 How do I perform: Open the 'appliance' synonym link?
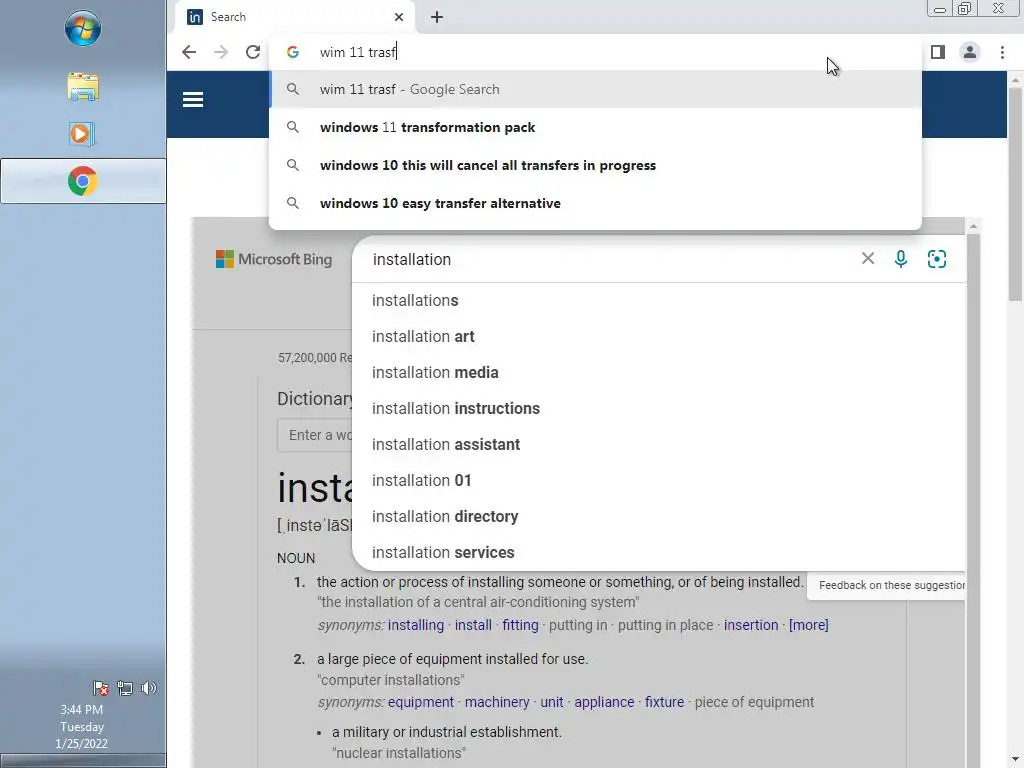coord(604,702)
